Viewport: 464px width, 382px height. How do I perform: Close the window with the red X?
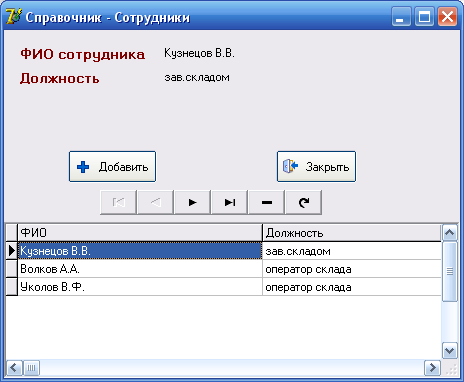(x=447, y=17)
